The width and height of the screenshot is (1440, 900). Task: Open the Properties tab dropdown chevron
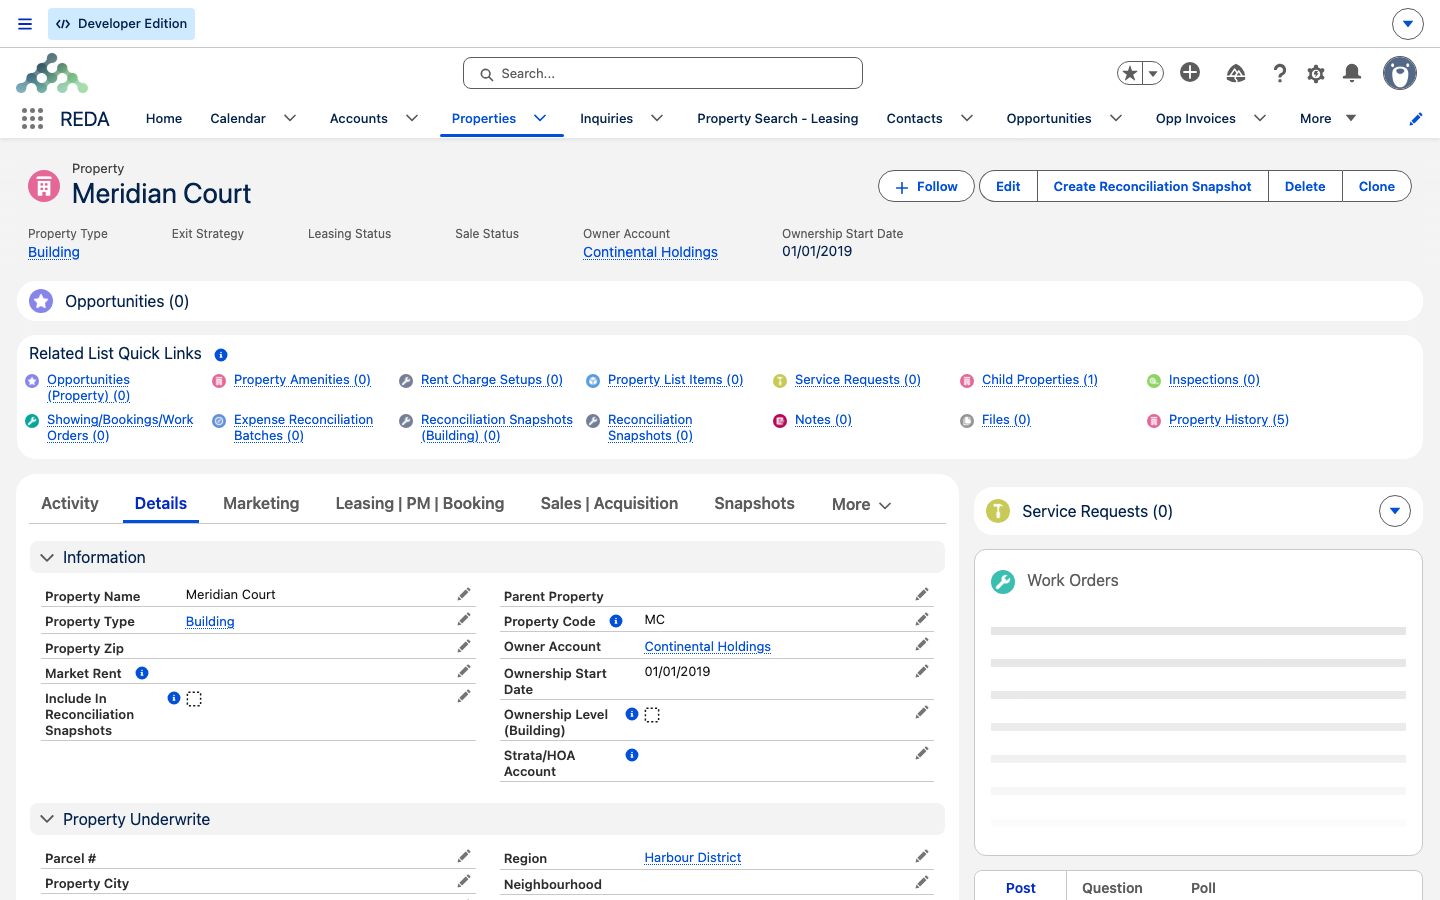540,118
